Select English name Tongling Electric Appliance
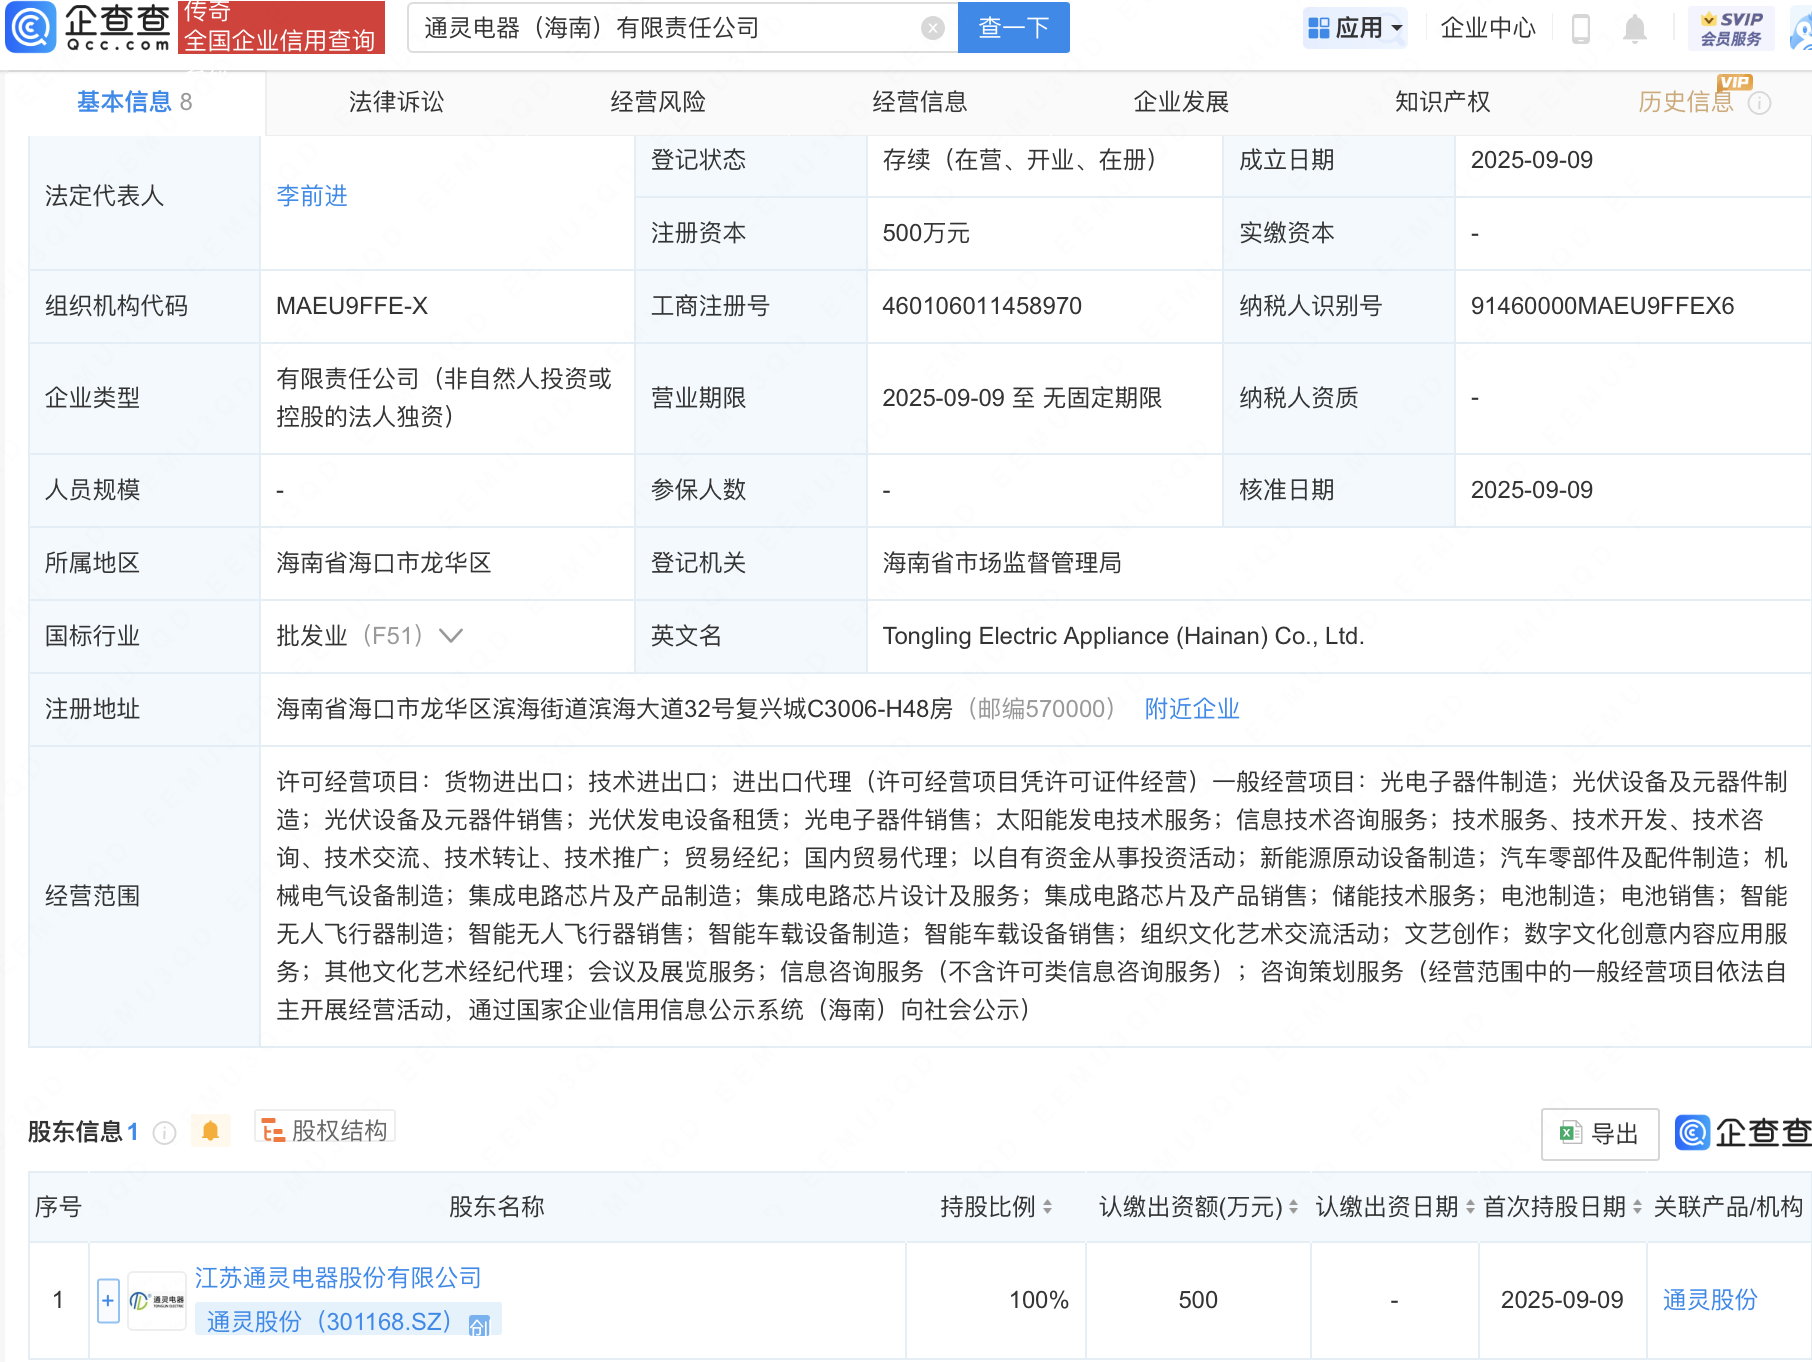 coord(1123,636)
